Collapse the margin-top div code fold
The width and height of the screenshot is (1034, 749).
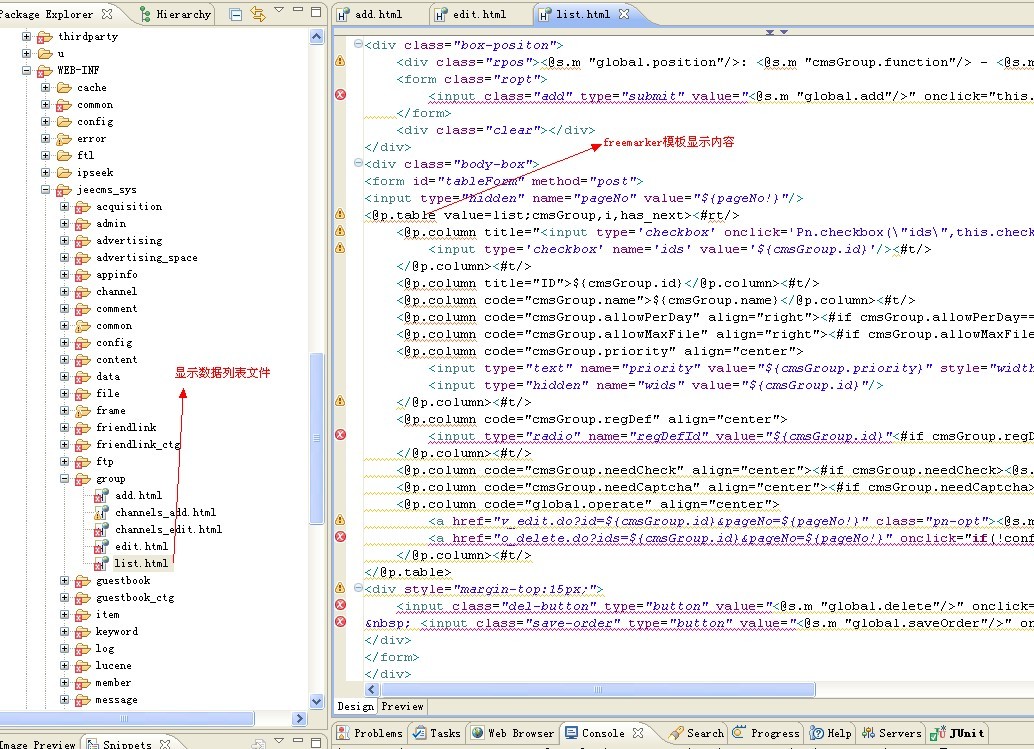click(358, 588)
